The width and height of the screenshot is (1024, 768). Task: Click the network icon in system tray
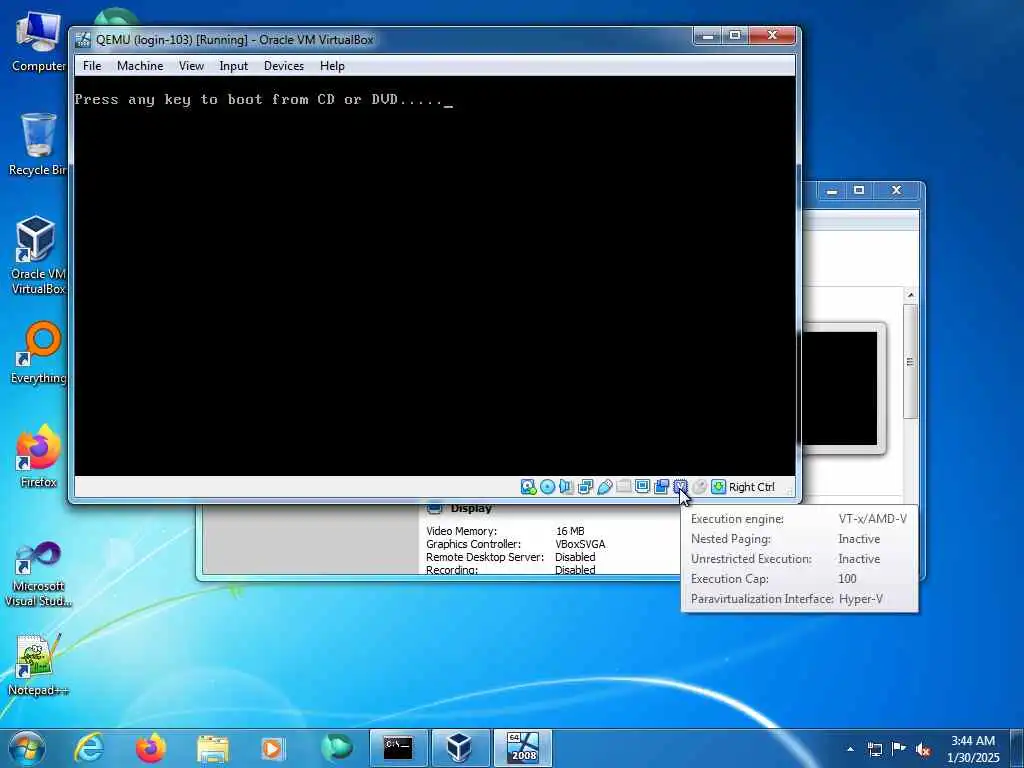[874, 749]
